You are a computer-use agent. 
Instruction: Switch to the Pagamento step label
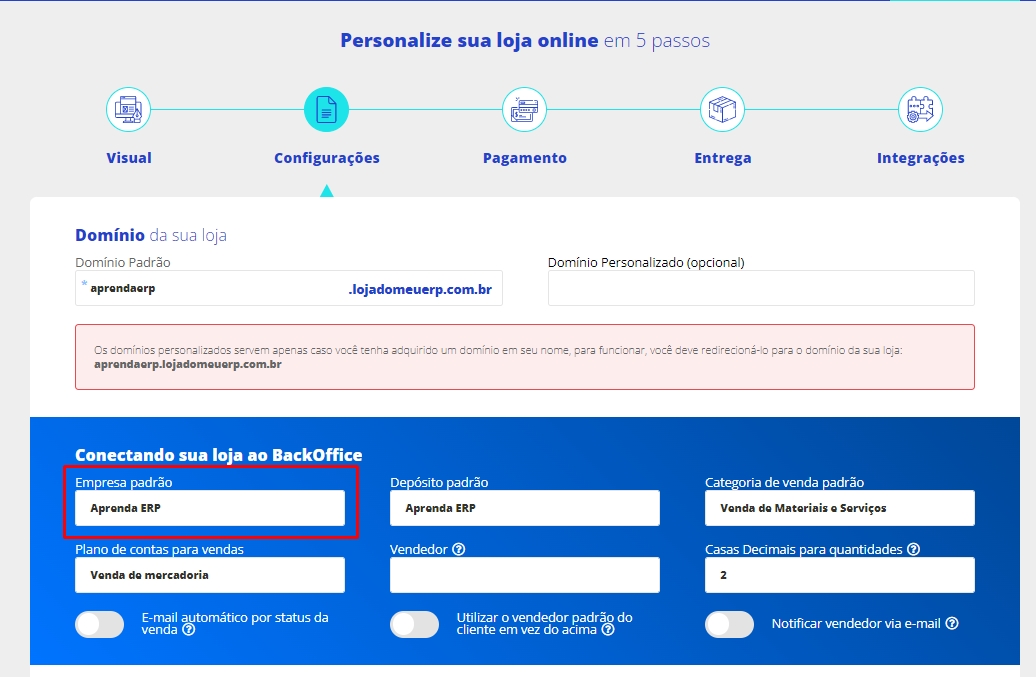pos(524,158)
